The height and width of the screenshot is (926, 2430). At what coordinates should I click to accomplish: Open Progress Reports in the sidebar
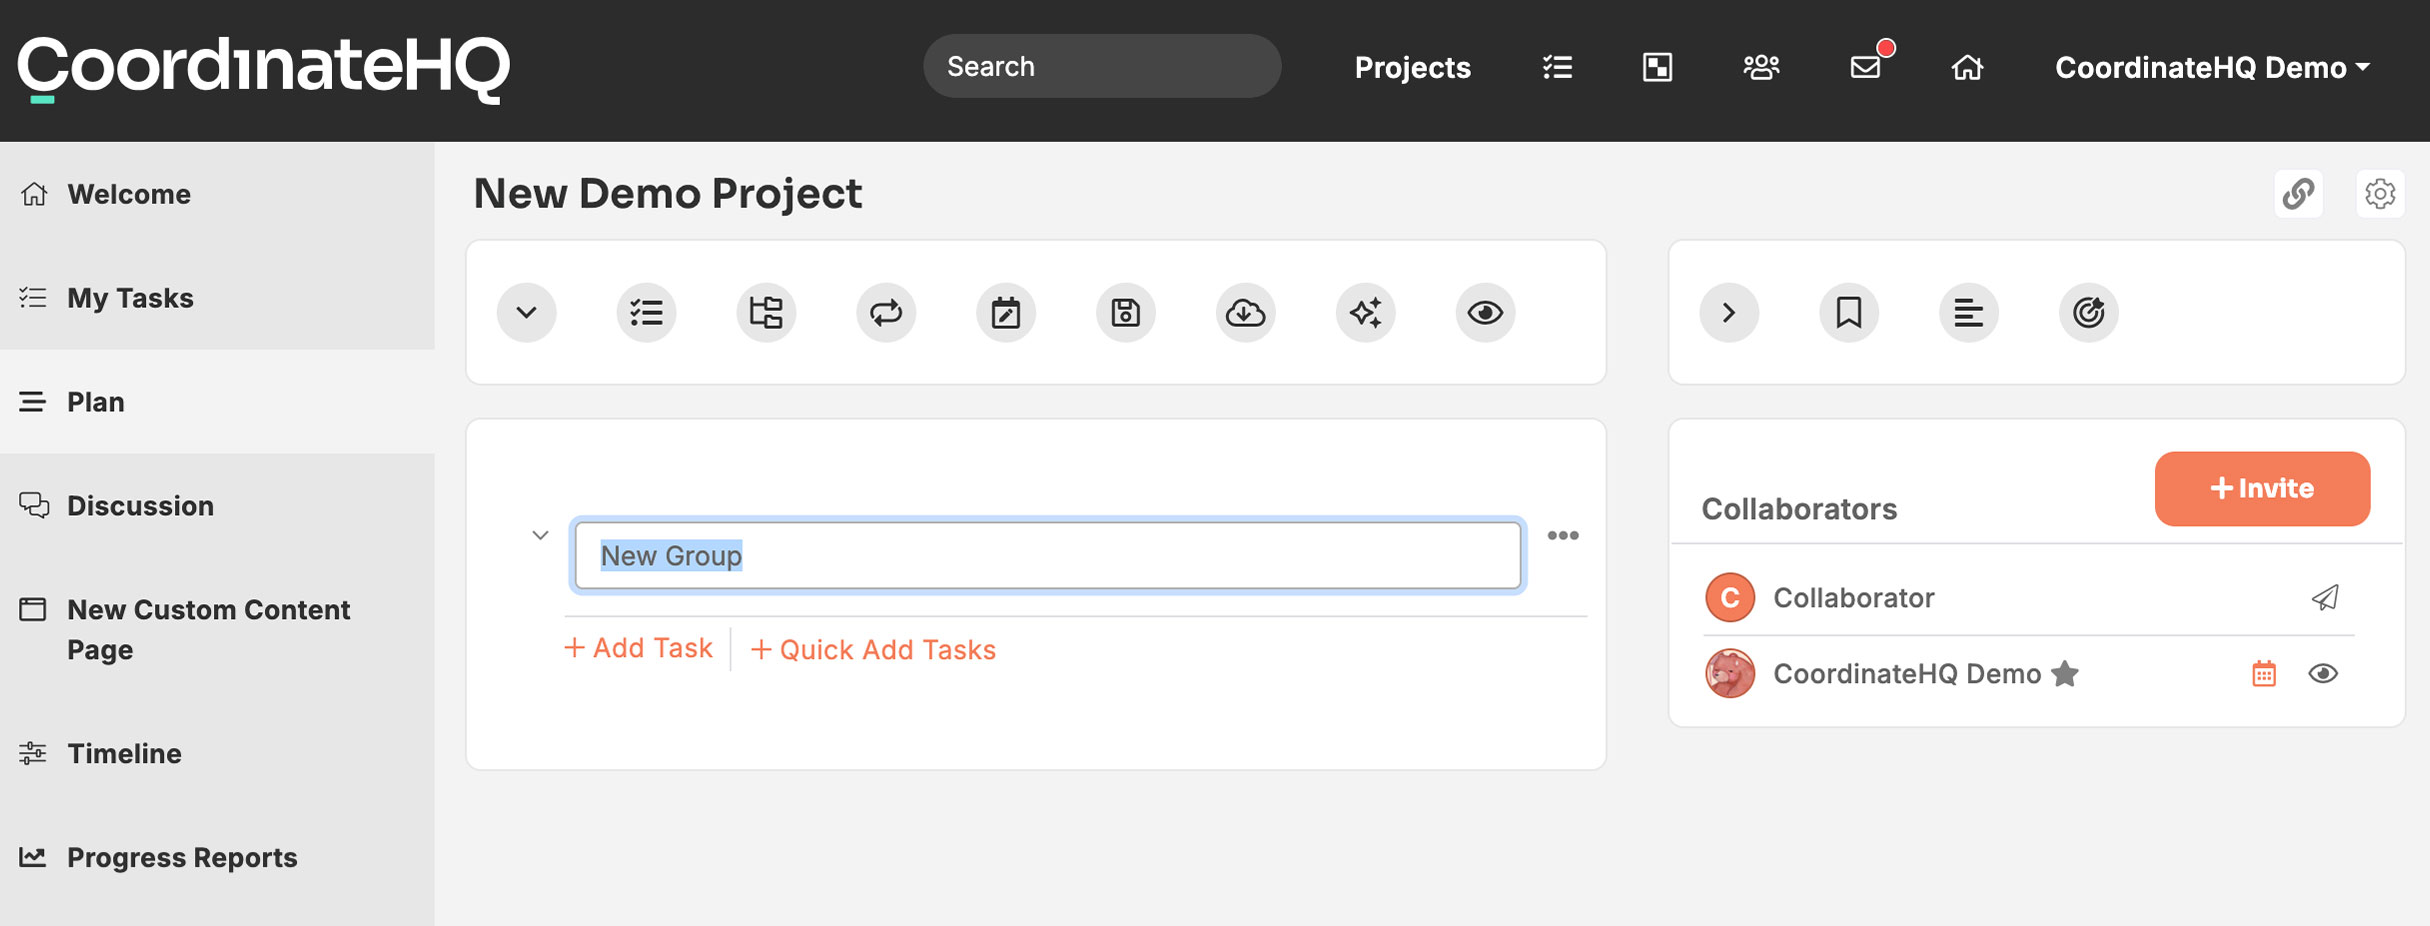pyautogui.click(x=217, y=858)
